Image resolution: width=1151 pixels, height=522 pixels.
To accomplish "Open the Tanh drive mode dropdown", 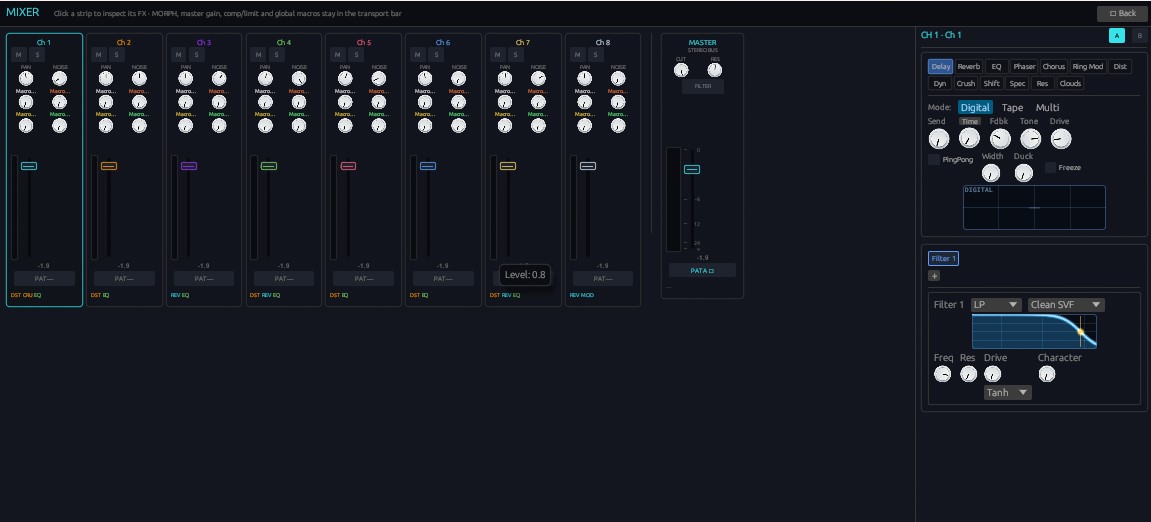I will coord(1007,393).
